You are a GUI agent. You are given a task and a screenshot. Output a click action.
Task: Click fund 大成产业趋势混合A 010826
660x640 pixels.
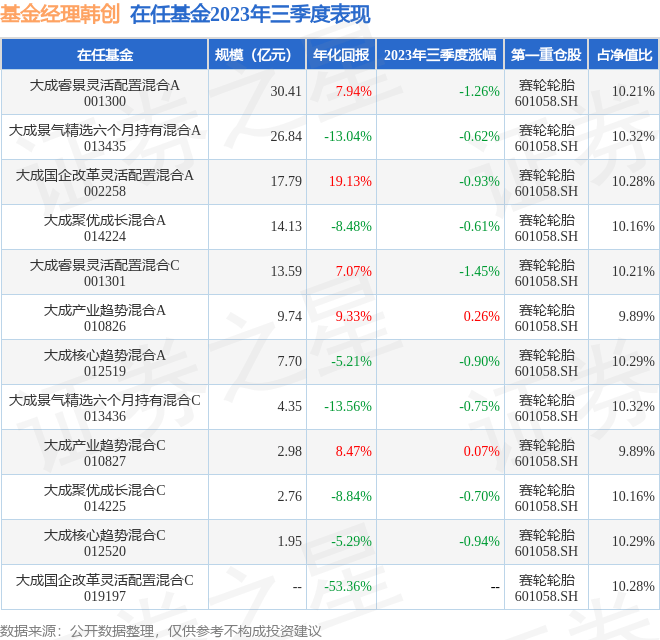coord(105,317)
